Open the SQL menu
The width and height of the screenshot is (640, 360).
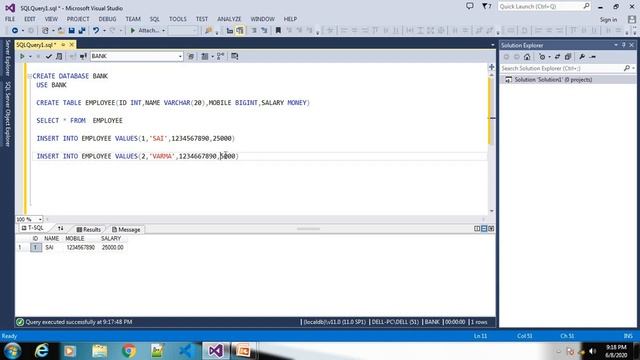coord(155,19)
